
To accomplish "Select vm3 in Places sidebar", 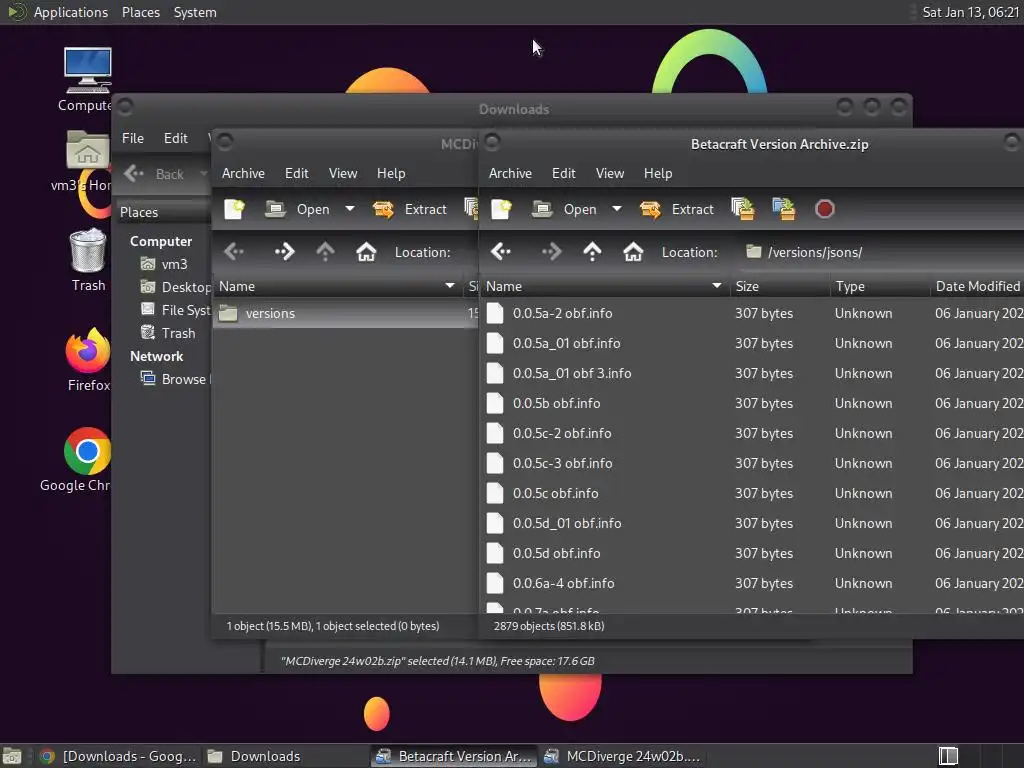I will pyautogui.click(x=165, y=264).
